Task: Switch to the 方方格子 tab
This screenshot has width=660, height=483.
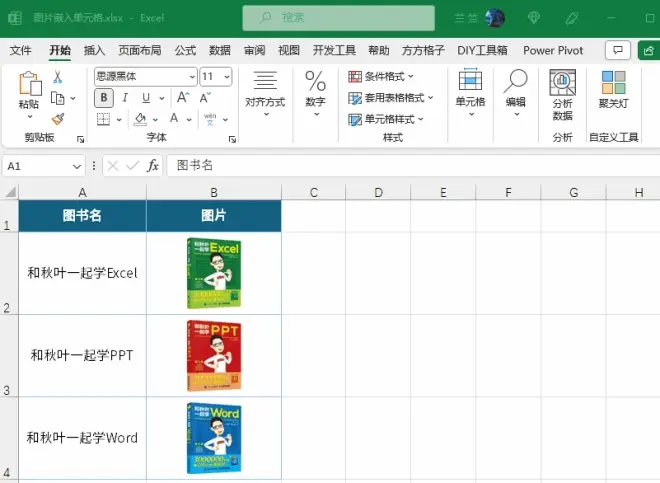Action: coord(423,50)
